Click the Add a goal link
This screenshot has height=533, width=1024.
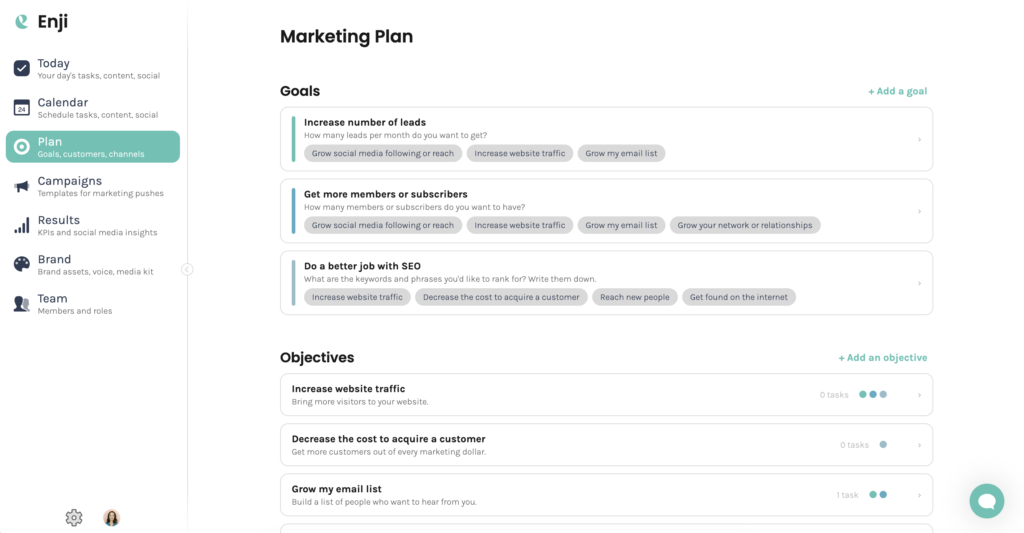pyautogui.click(x=897, y=91)
